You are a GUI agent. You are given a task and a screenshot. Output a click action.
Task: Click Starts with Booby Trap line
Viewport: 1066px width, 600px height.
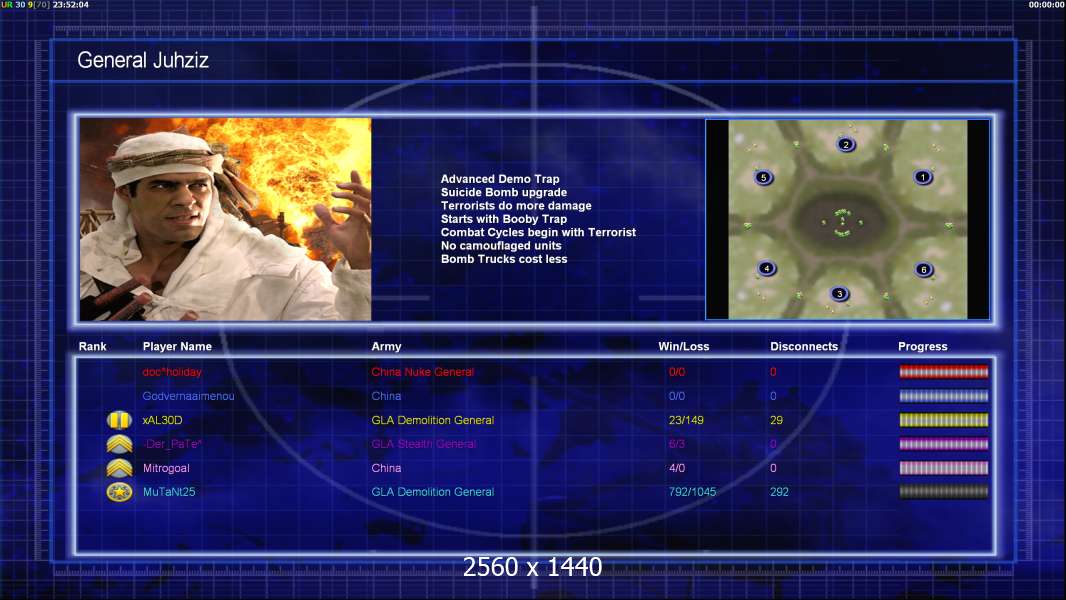(x=504, y=219)
